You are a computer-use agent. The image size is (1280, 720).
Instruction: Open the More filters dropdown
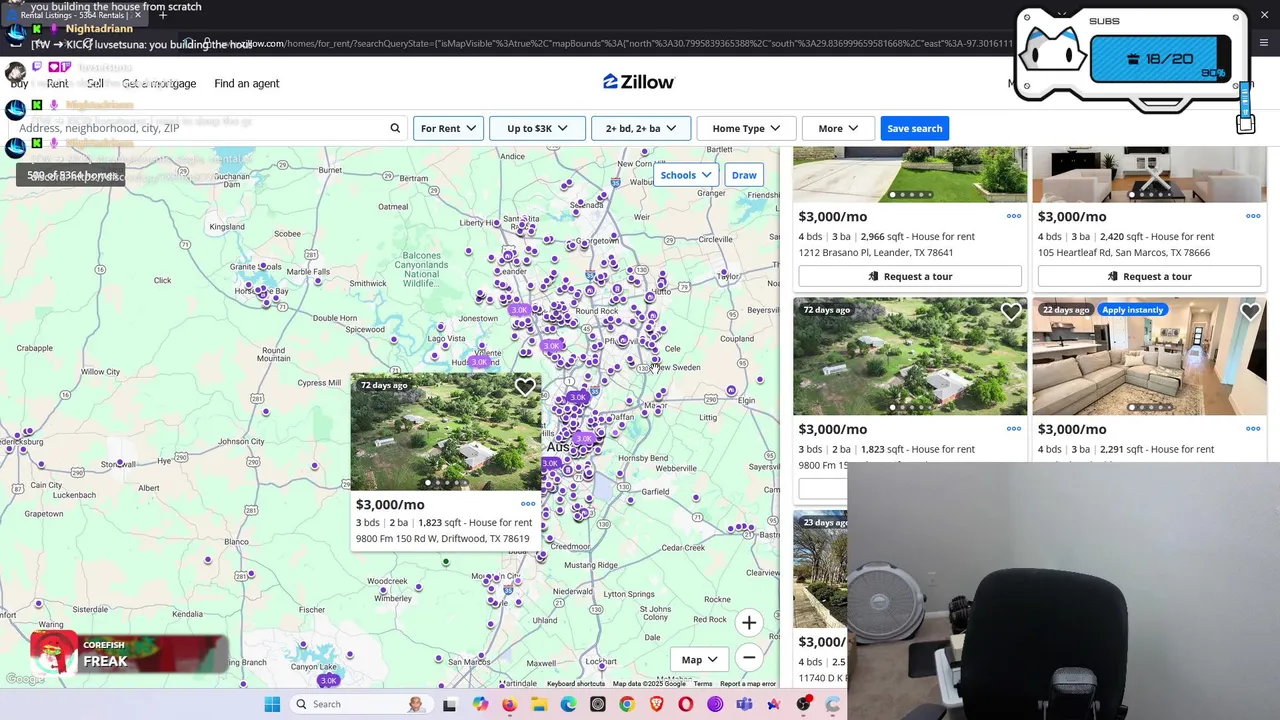[x=838, y=128]
